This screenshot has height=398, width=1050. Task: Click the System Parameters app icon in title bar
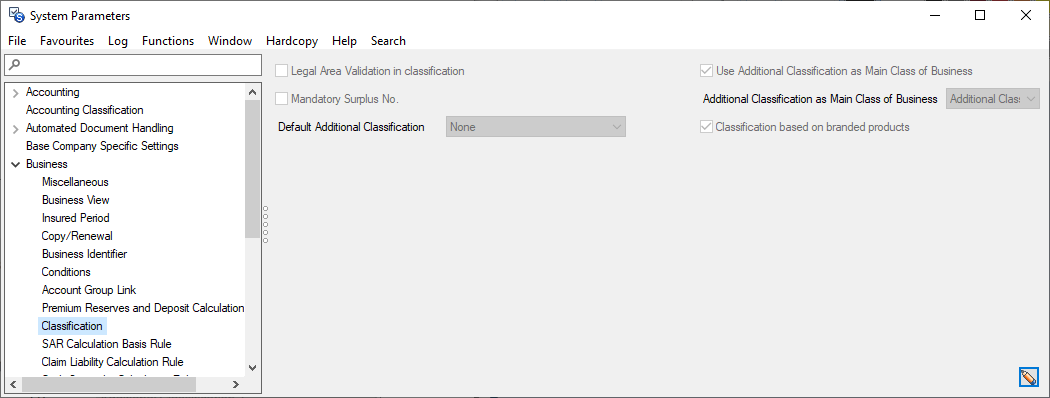tap(16, 15)
